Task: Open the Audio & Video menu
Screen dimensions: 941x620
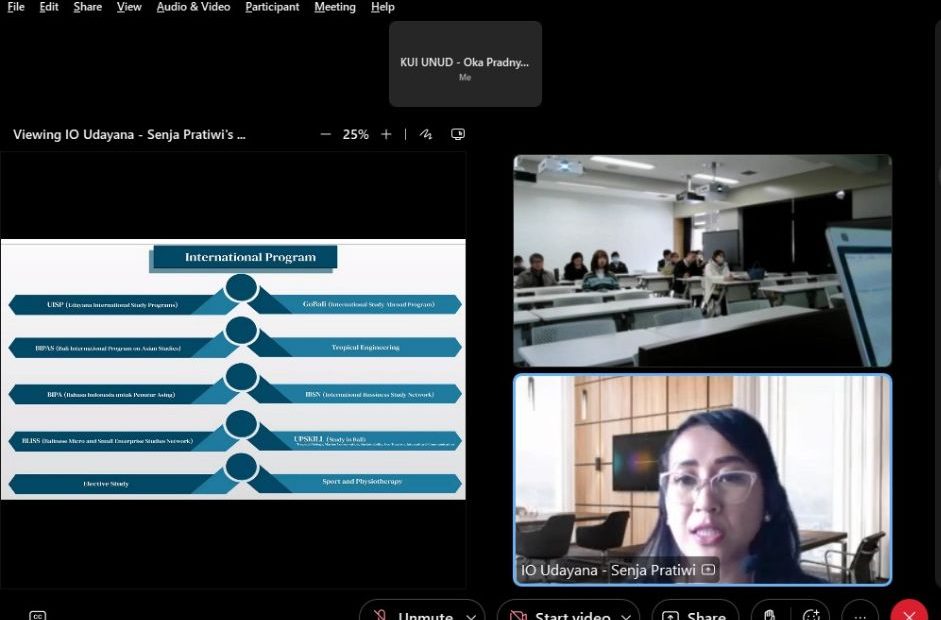Action: tap(193, 7)
